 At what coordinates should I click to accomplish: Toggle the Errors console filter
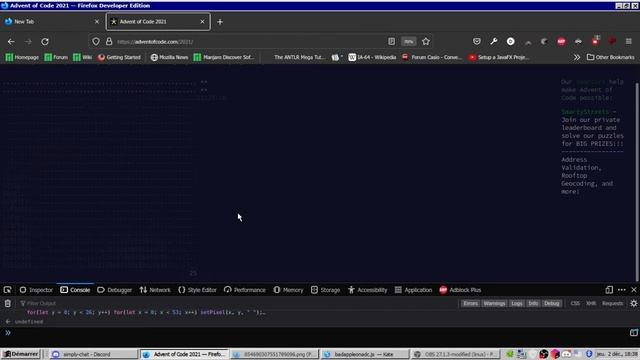pyautogui.click(x=470, y=303)
